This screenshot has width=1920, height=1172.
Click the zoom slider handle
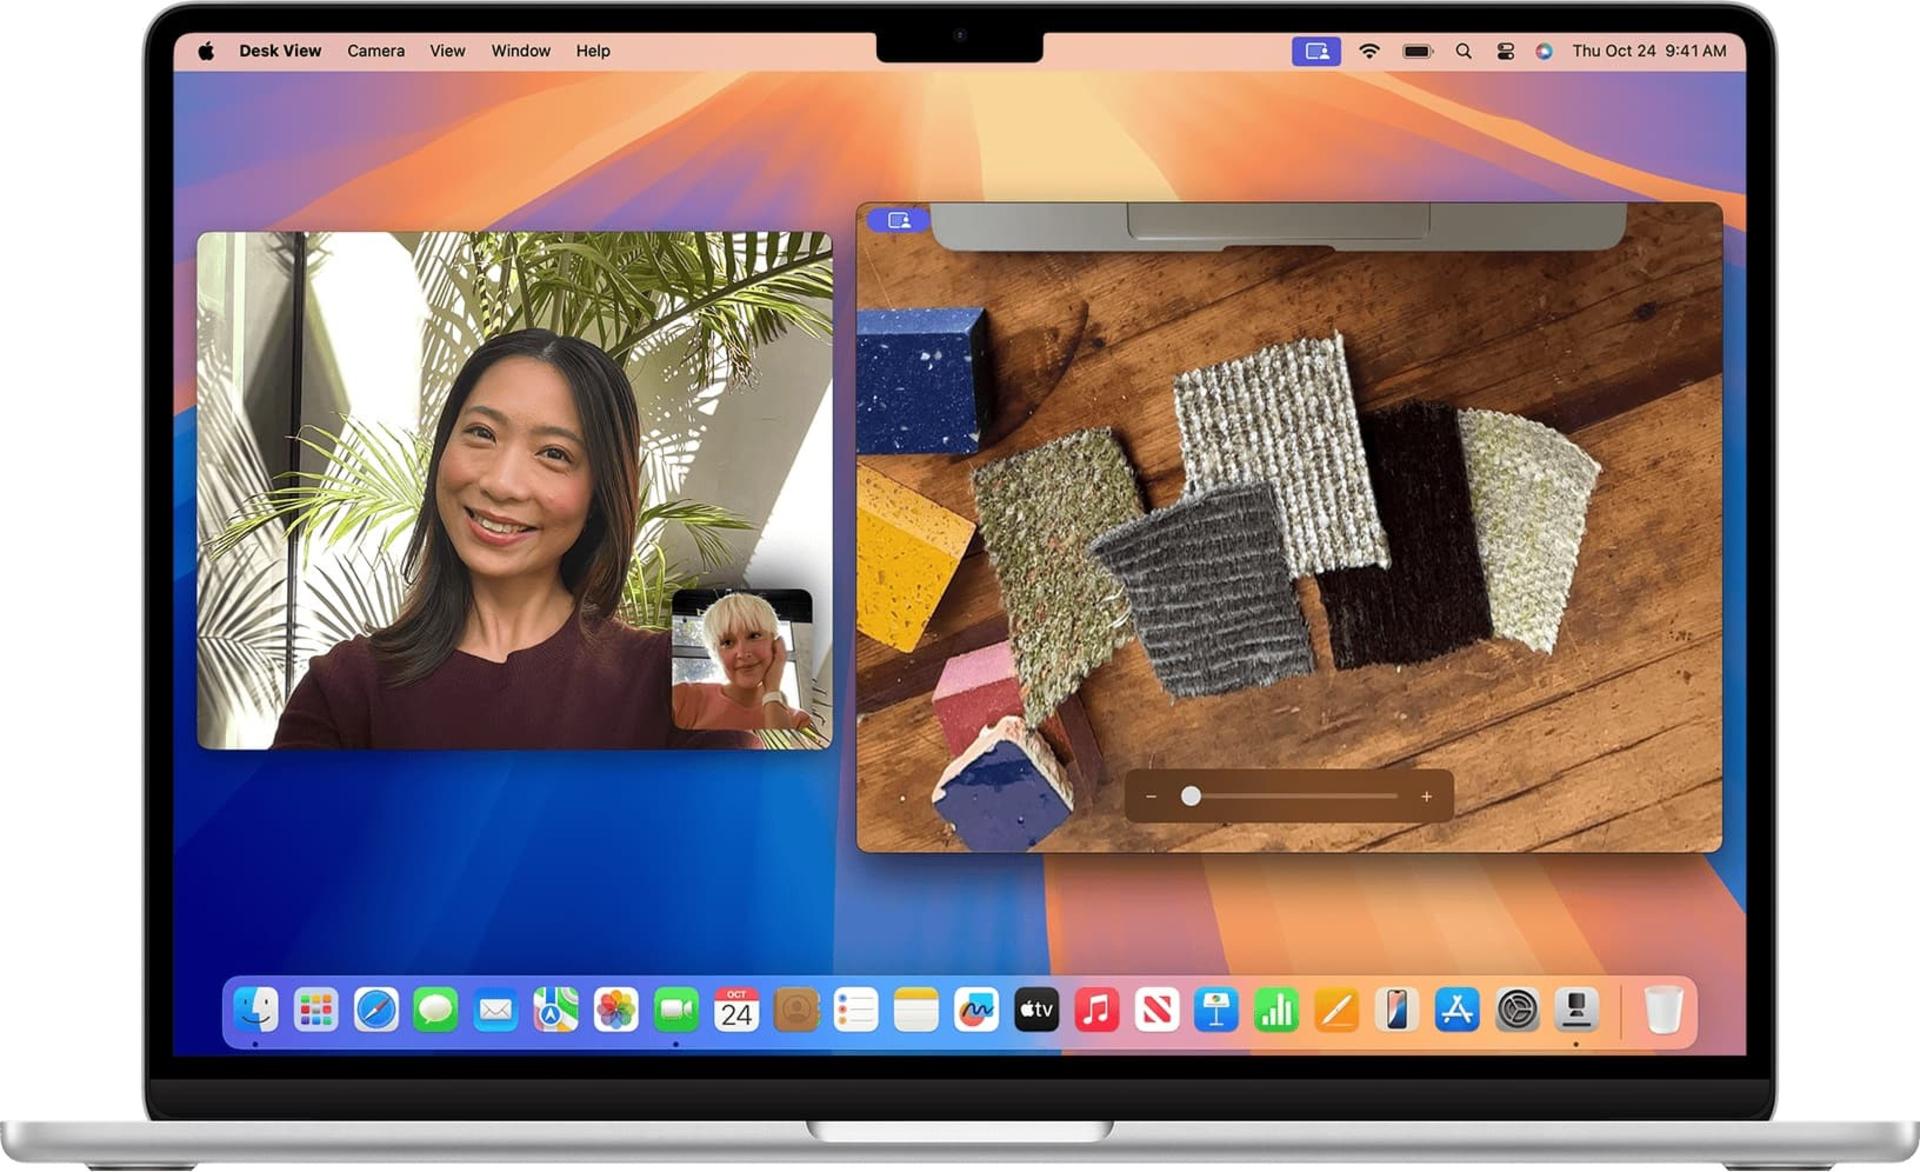pos(1190,796)
